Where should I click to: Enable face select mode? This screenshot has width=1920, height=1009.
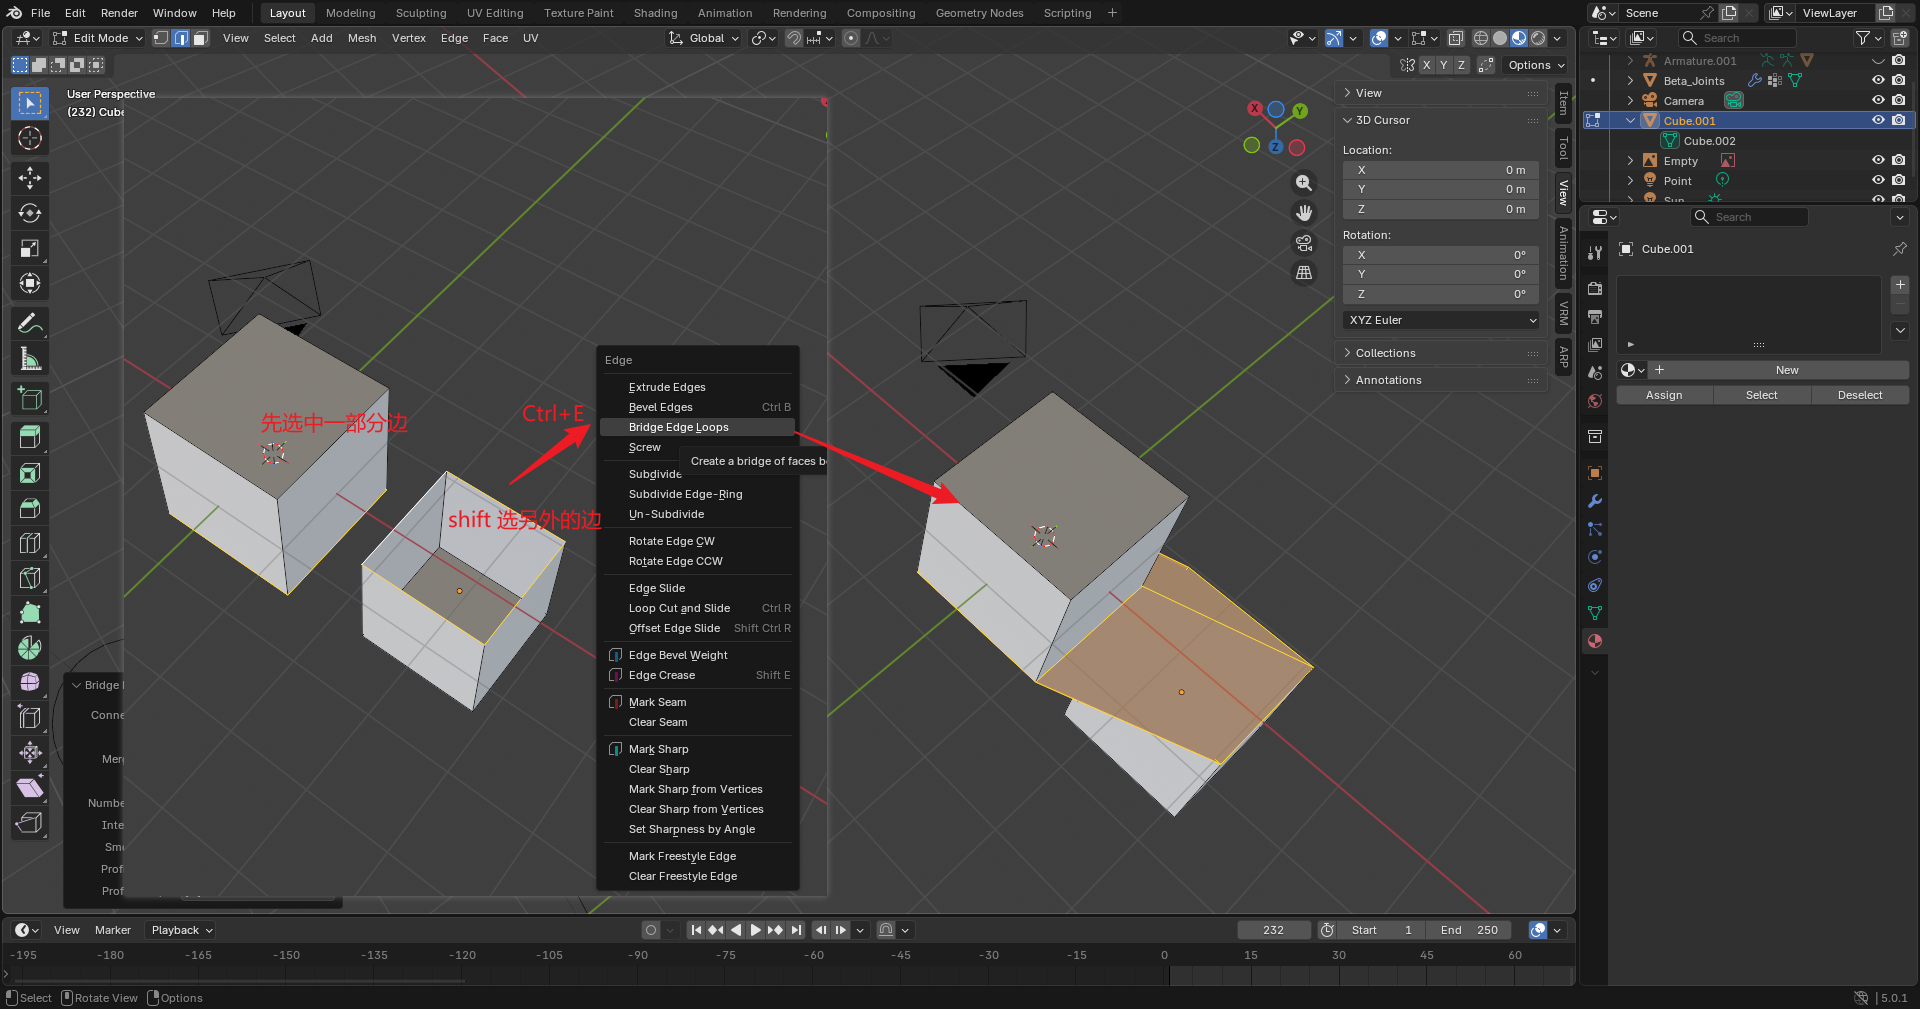[x=200, y=38]
